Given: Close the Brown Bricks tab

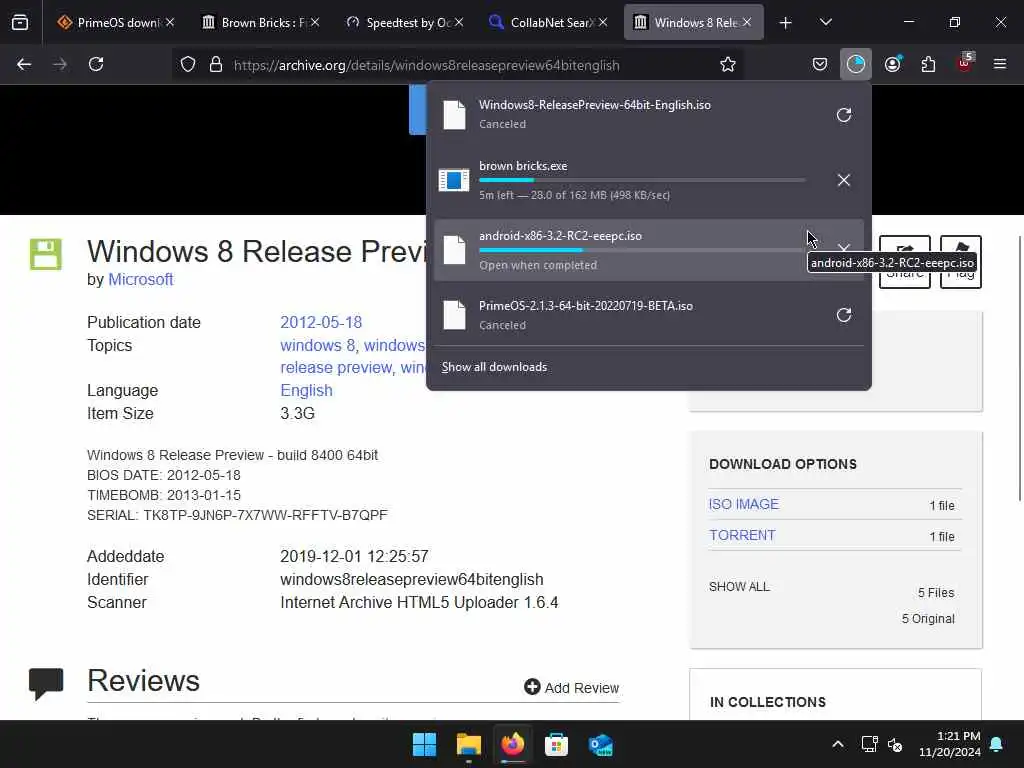Looking at the screenshot, I should [315, 22].
